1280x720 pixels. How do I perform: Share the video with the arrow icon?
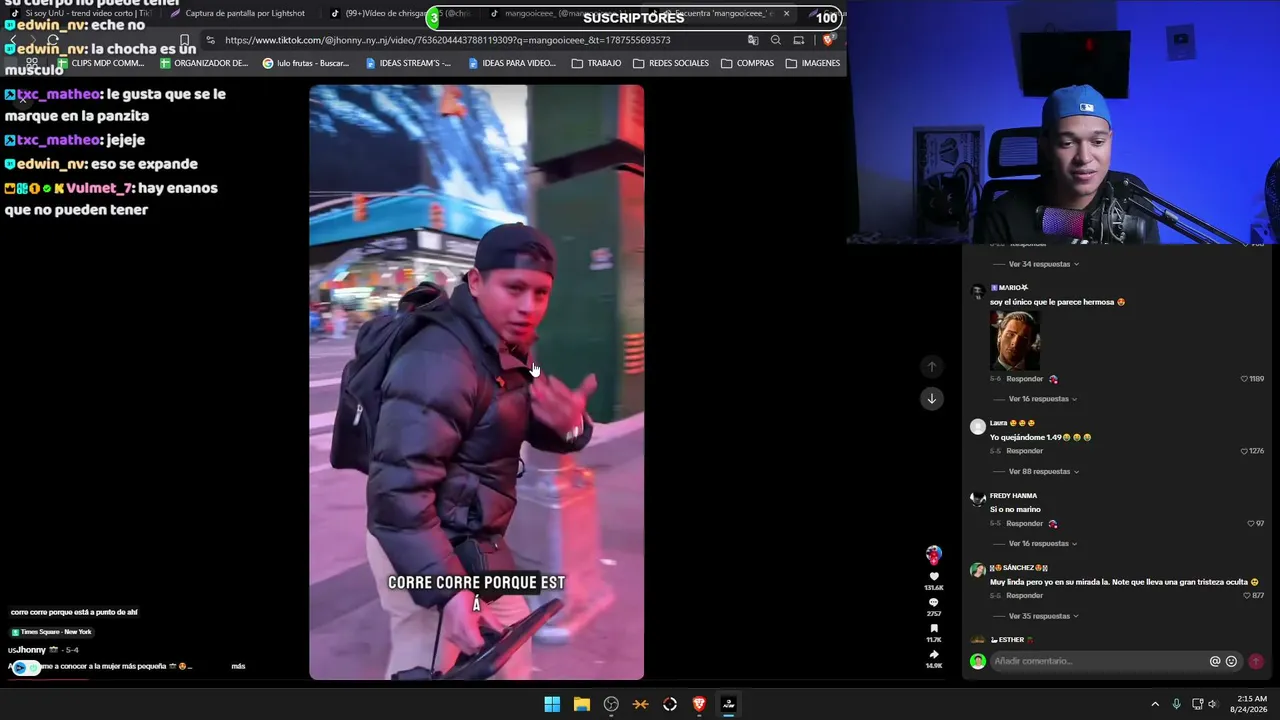click(x=934, y=654)
